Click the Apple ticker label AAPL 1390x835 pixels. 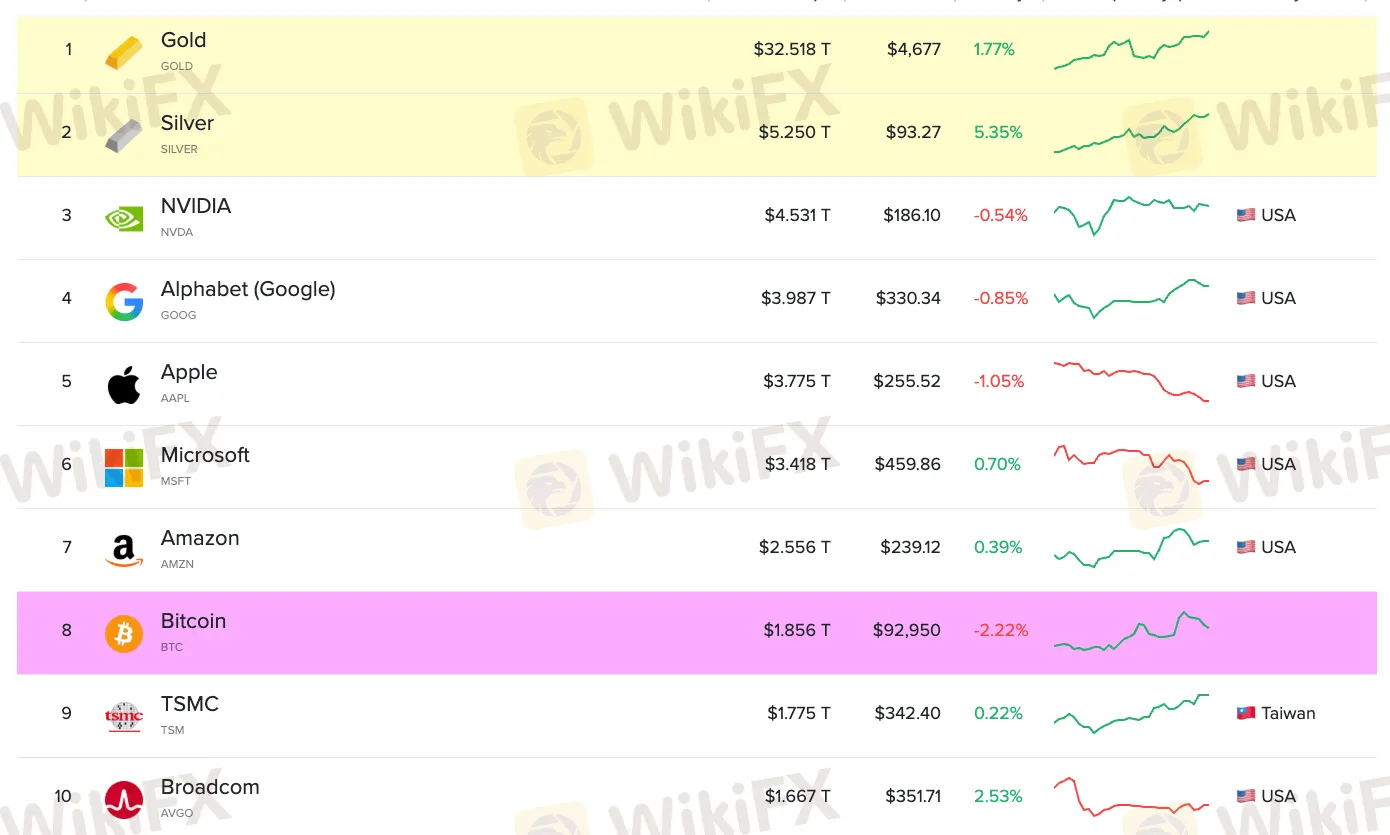pyautogui.click(x=175, y=397)
